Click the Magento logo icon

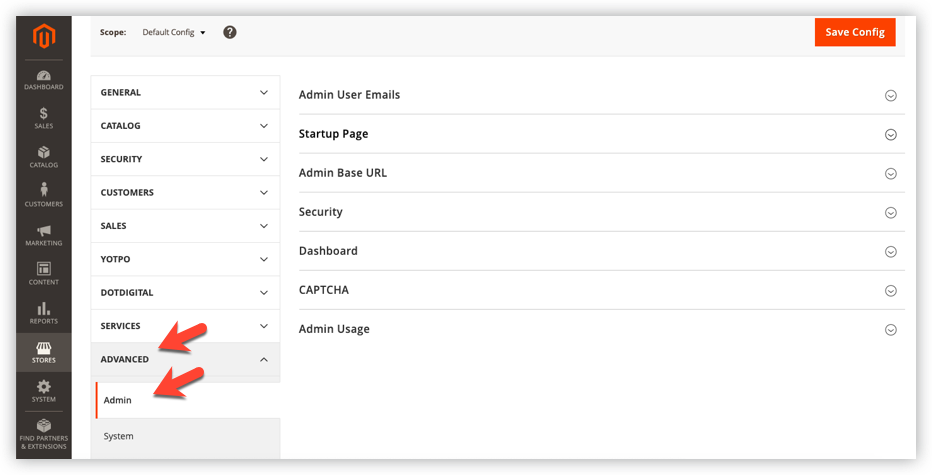(44, 36)
